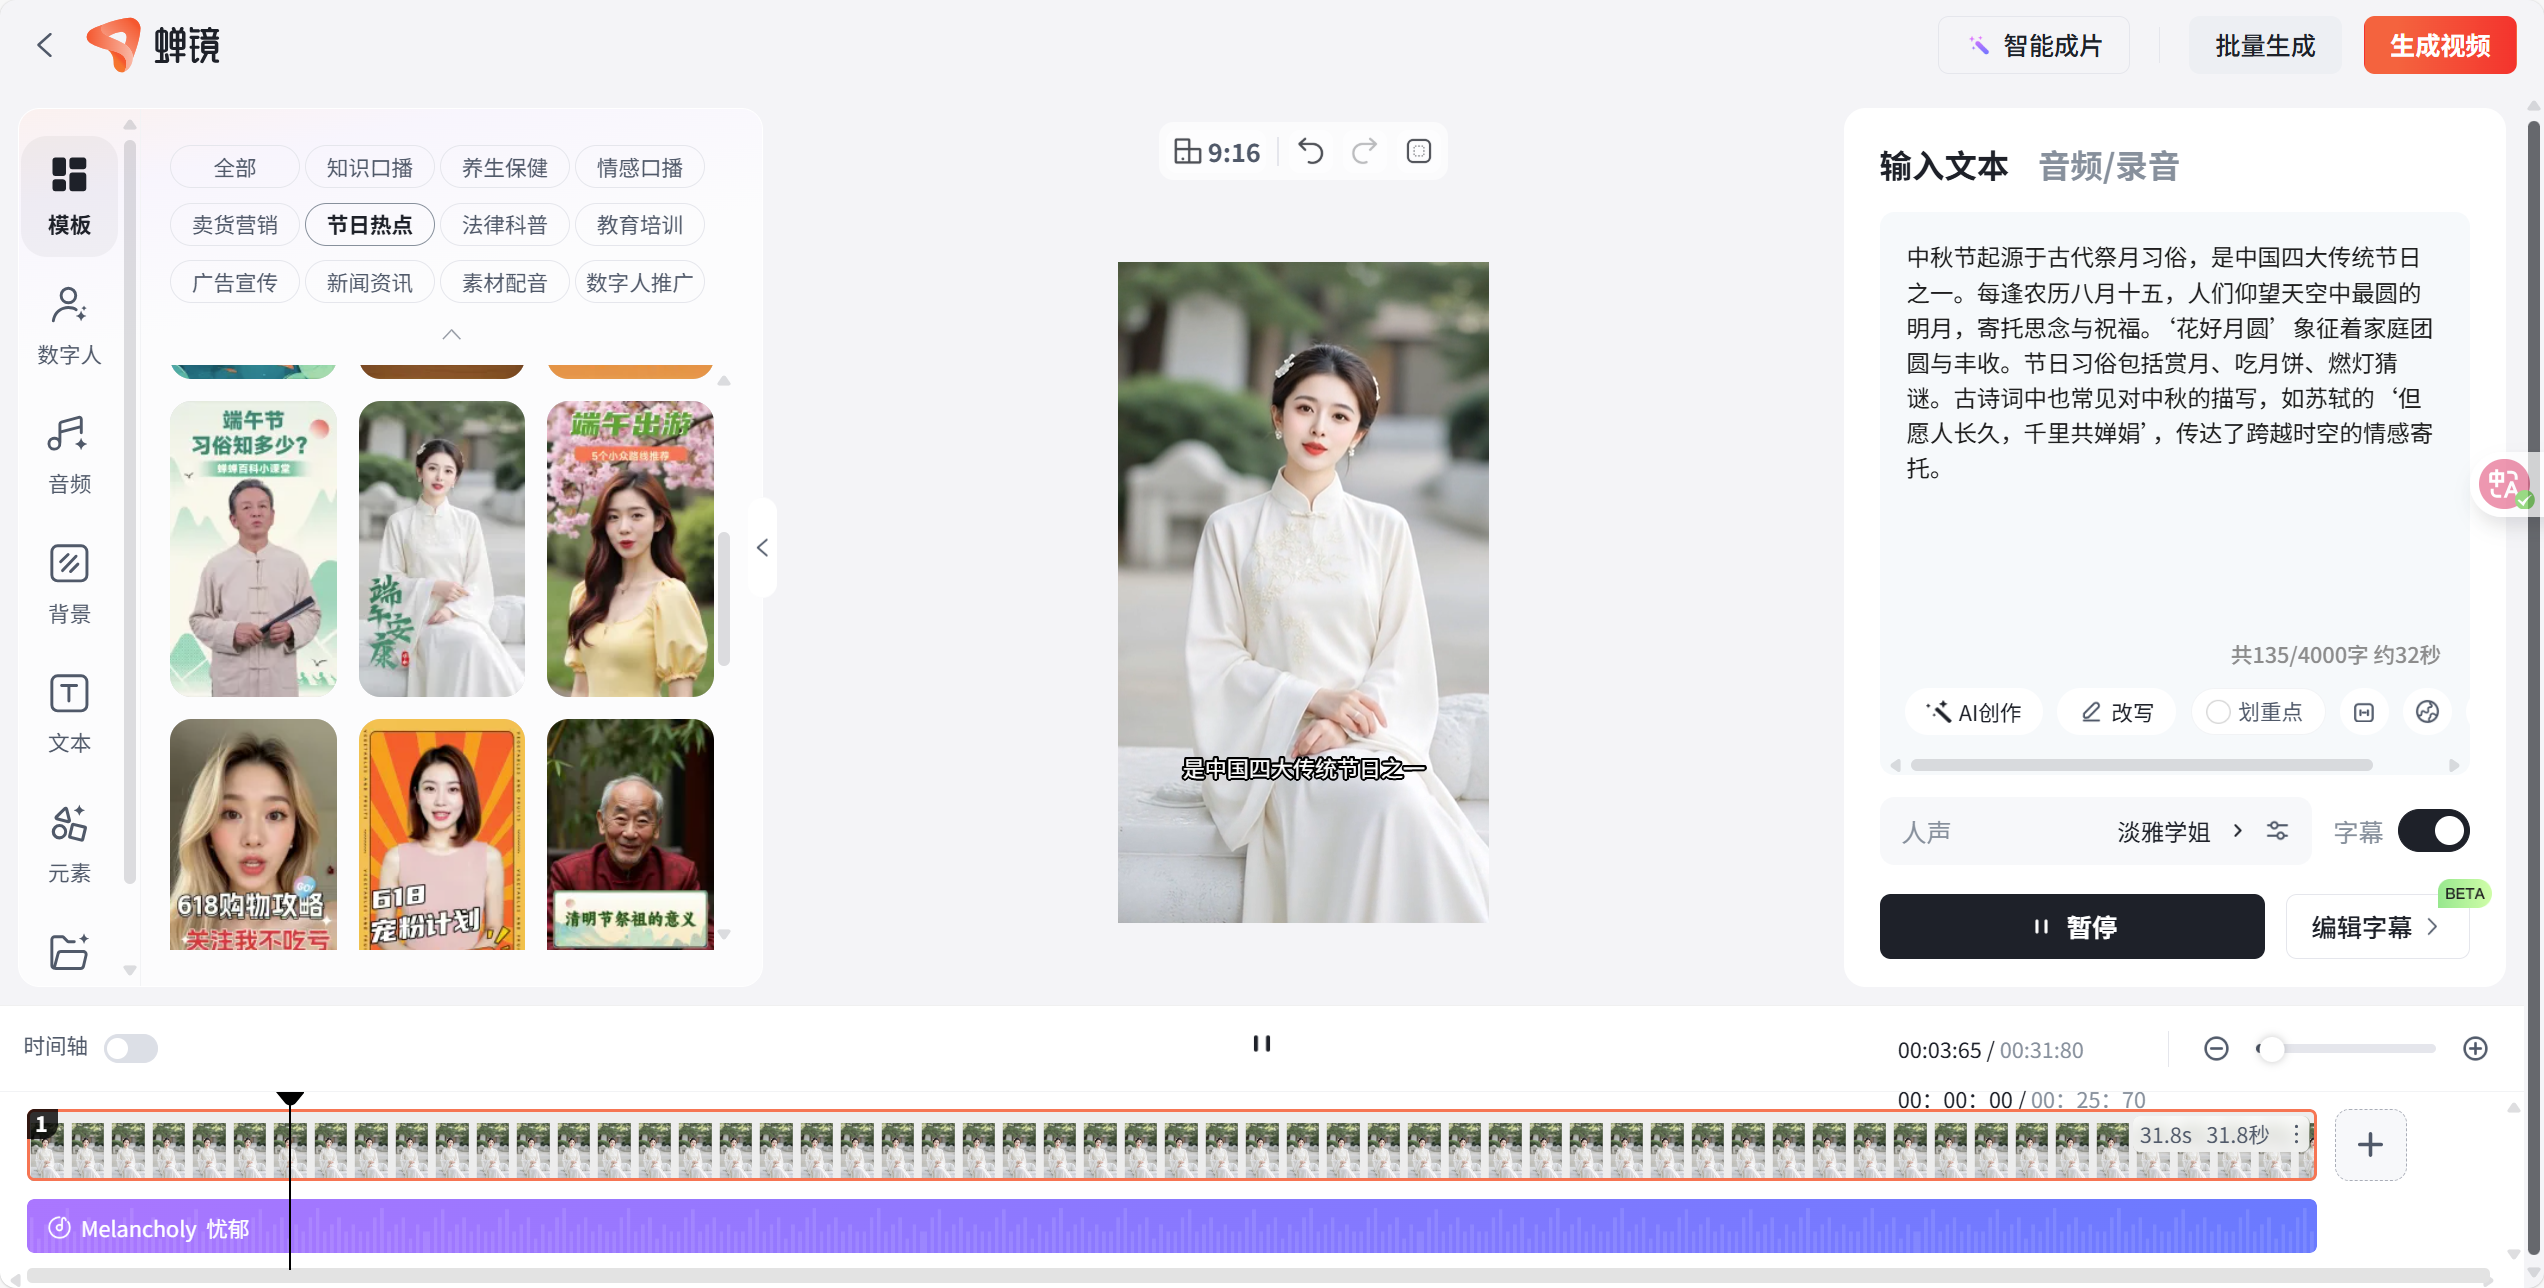The image size is (2544, 1288).
Task: Add a new scene with plus button
Action: click(x=2371, y=1145)
